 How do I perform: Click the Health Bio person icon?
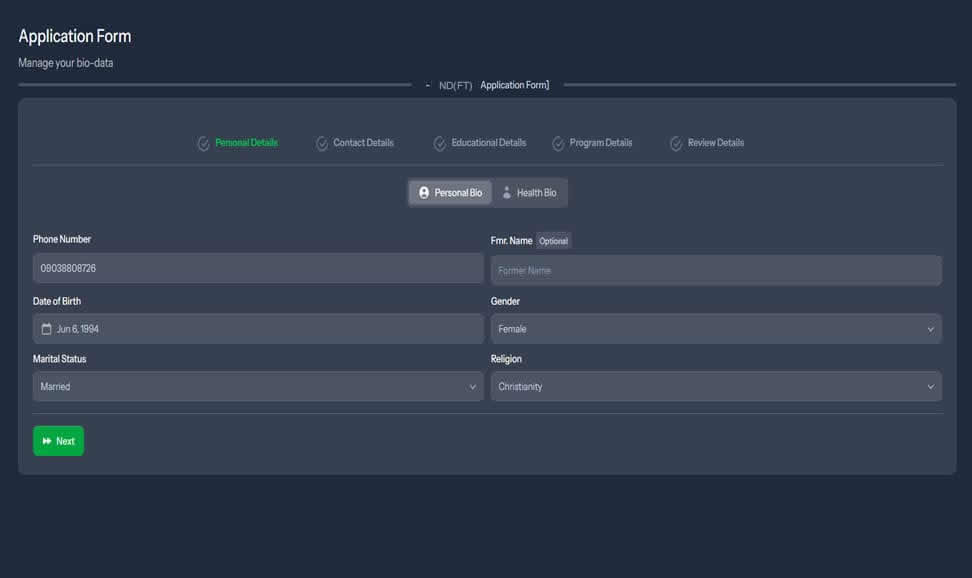click(x=507, y=193)
